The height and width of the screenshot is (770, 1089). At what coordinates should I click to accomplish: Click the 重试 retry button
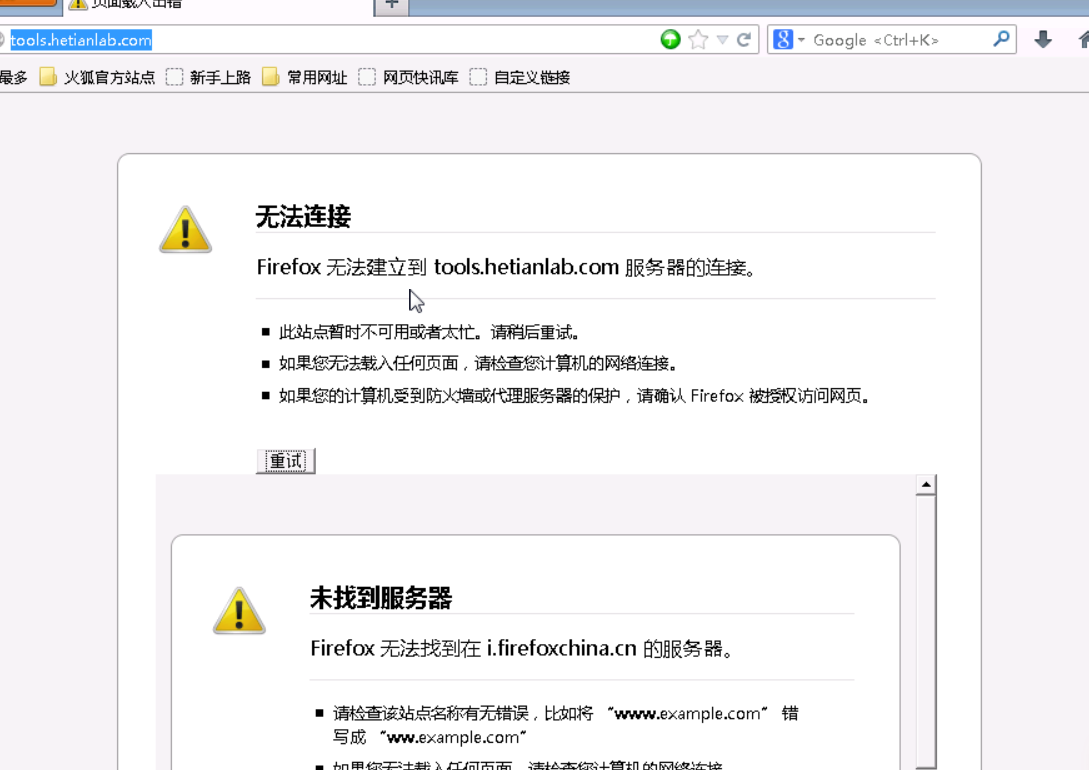(x=285, y=461)
